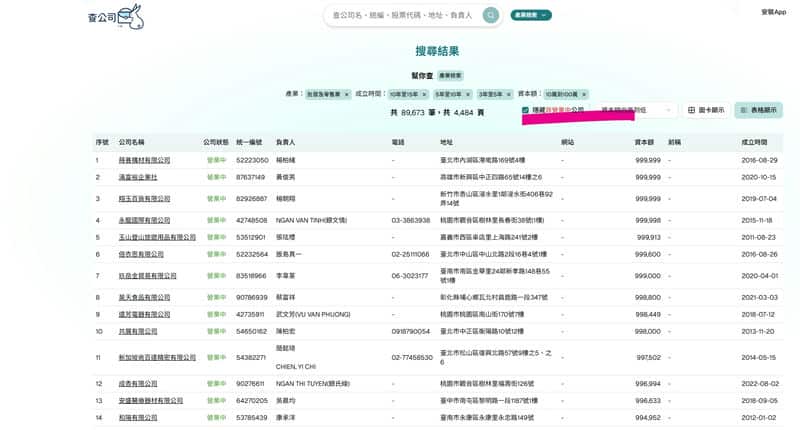The height and width of the screenshot is (430, 800).
Task: Click phone number 02-25111066
Action: 410,254
